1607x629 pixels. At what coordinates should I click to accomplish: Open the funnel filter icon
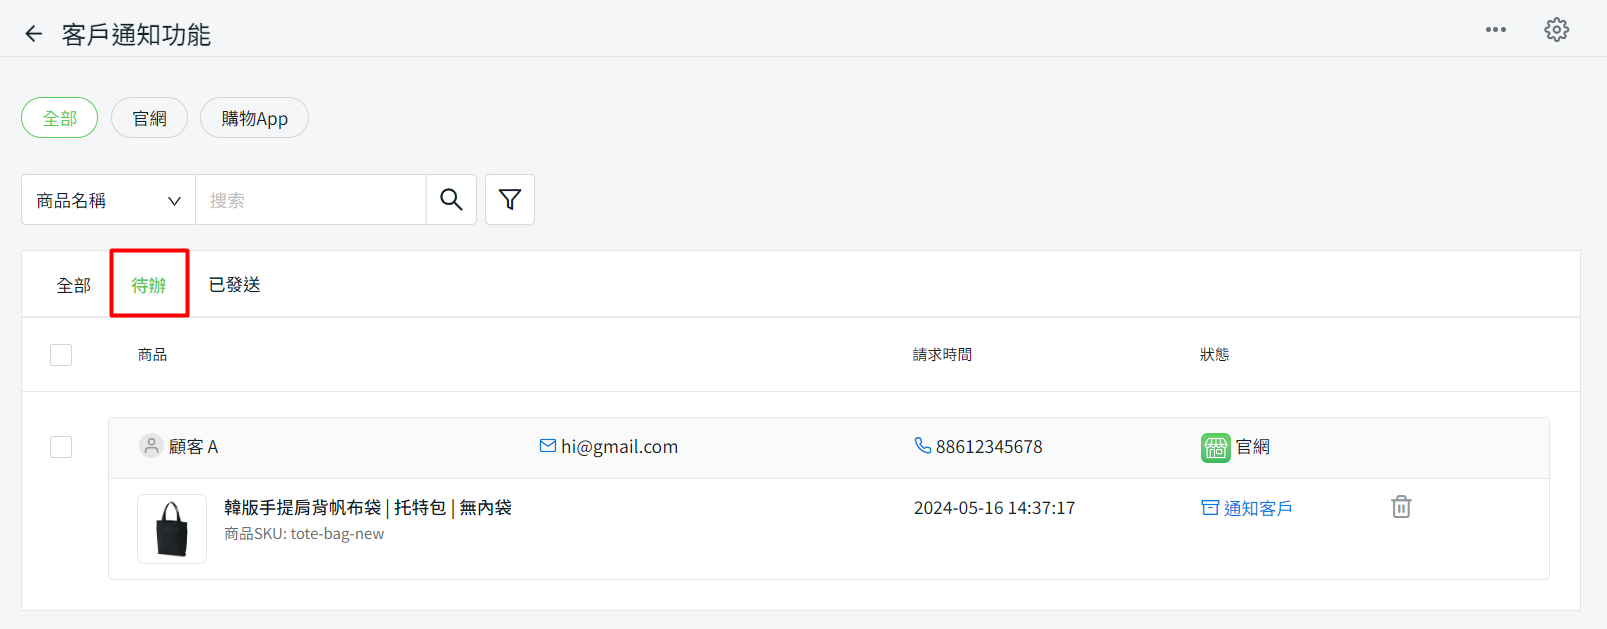510,200
